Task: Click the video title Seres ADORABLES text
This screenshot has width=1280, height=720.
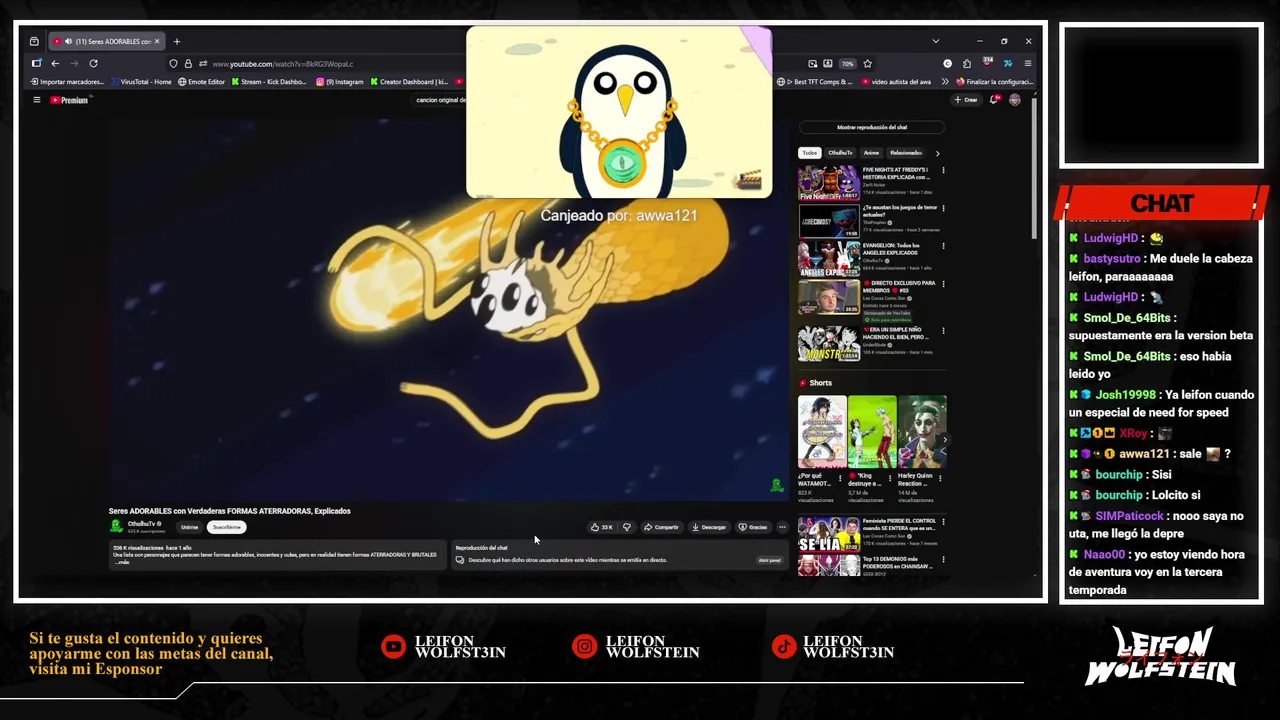Action: [230, 511]
